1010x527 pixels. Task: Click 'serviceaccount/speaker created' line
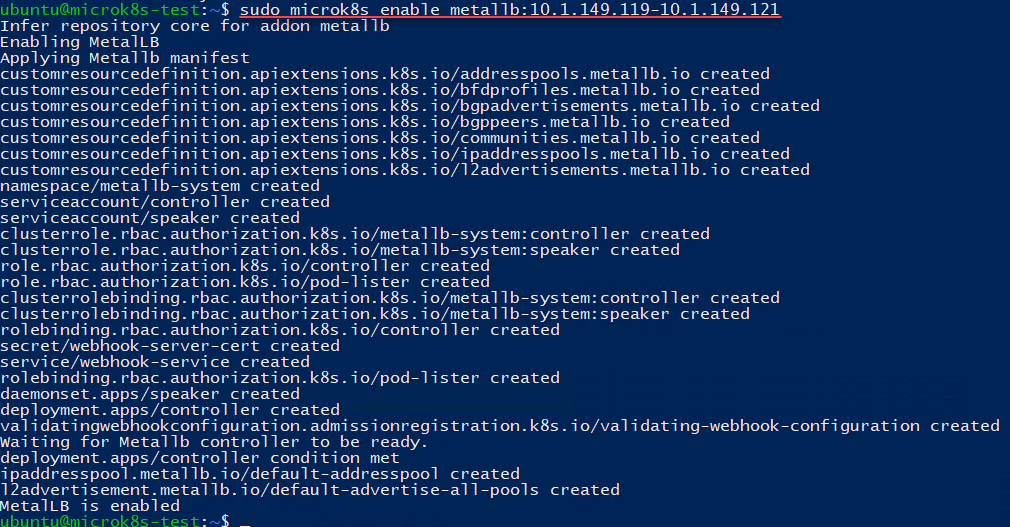[150, 218]
